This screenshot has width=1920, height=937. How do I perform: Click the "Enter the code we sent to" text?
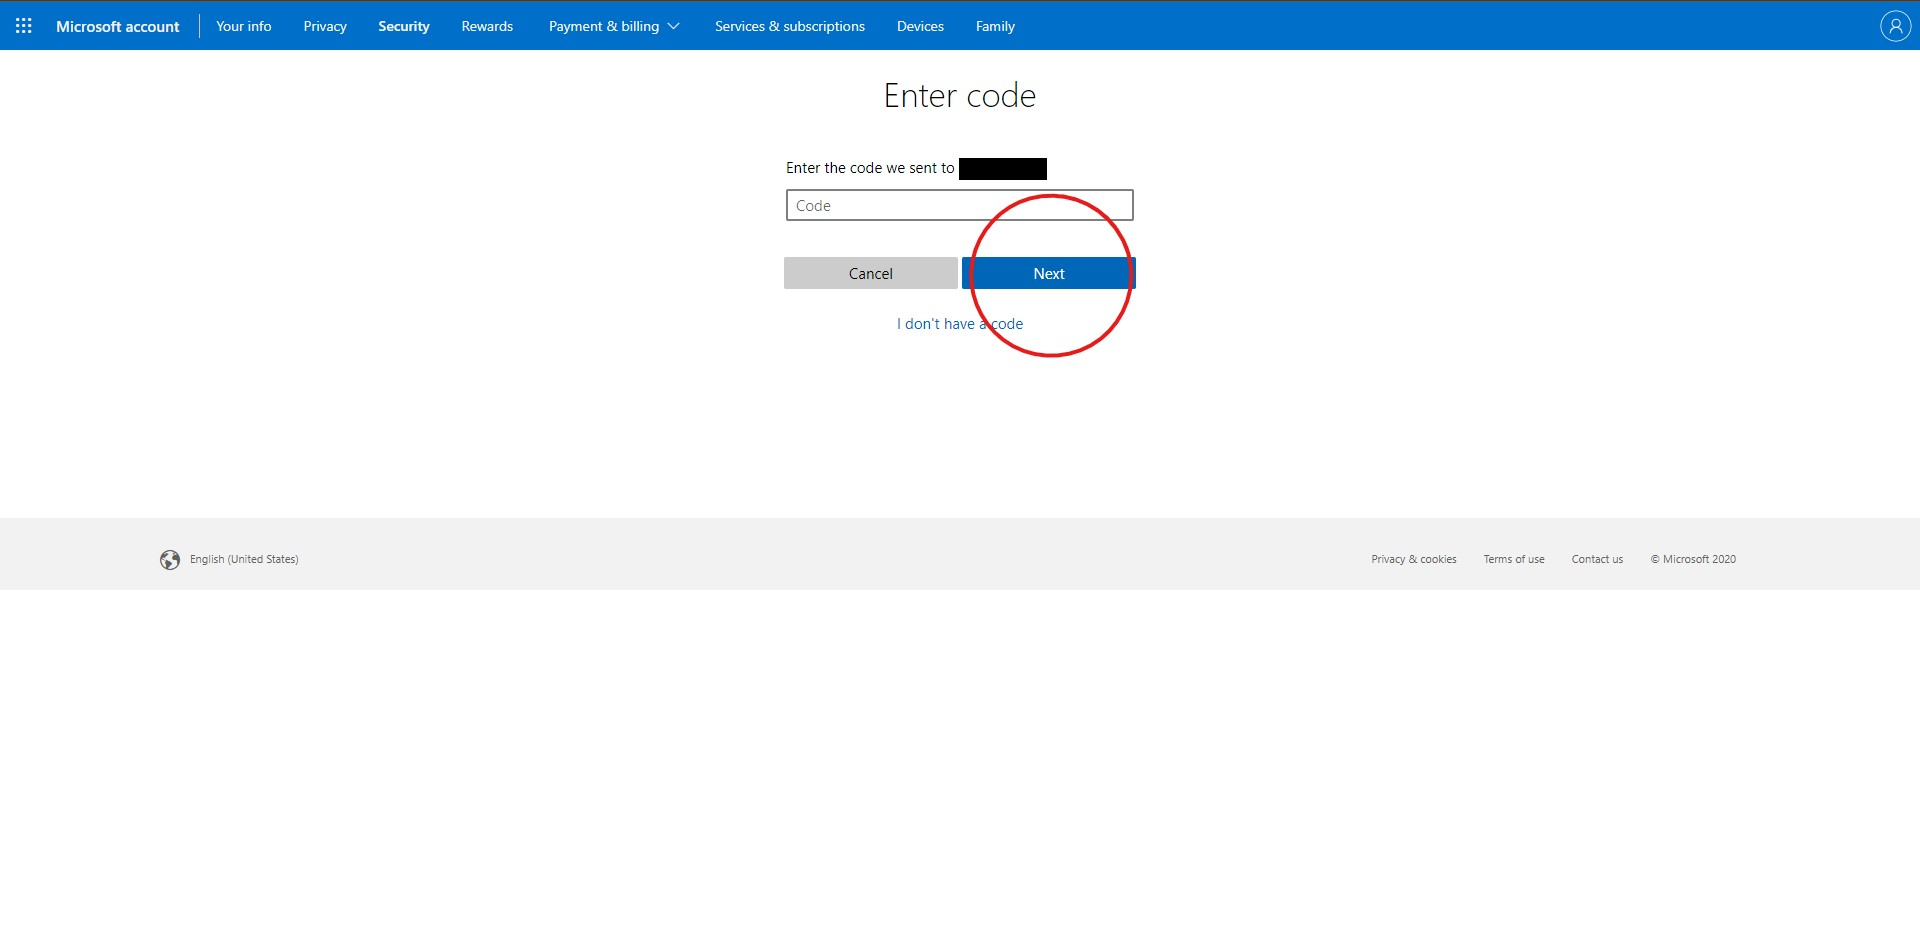pyautogui.click(x=870, y=168)
